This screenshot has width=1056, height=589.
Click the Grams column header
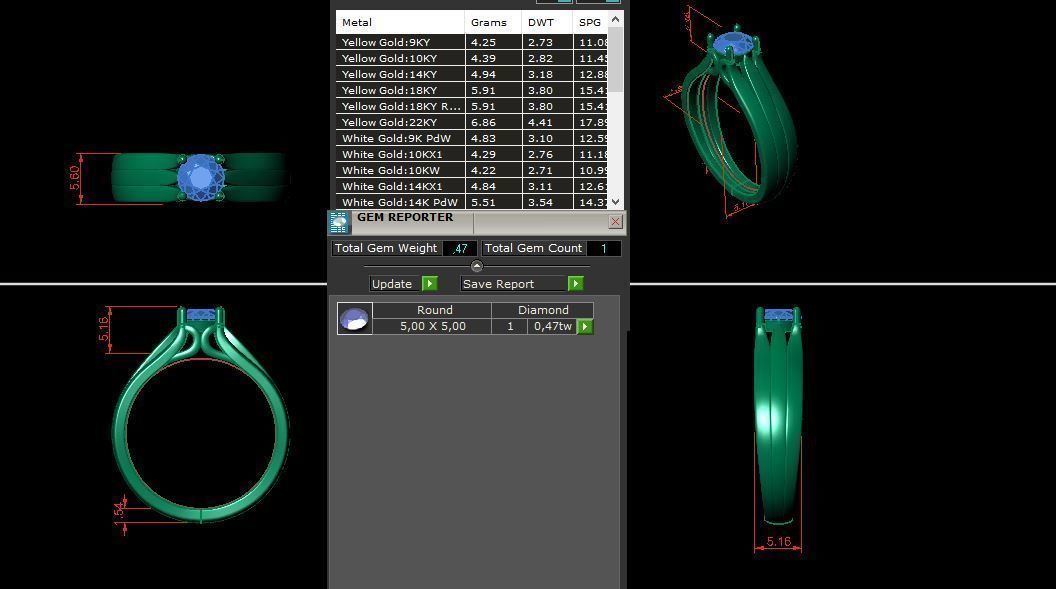click(493, 22)
